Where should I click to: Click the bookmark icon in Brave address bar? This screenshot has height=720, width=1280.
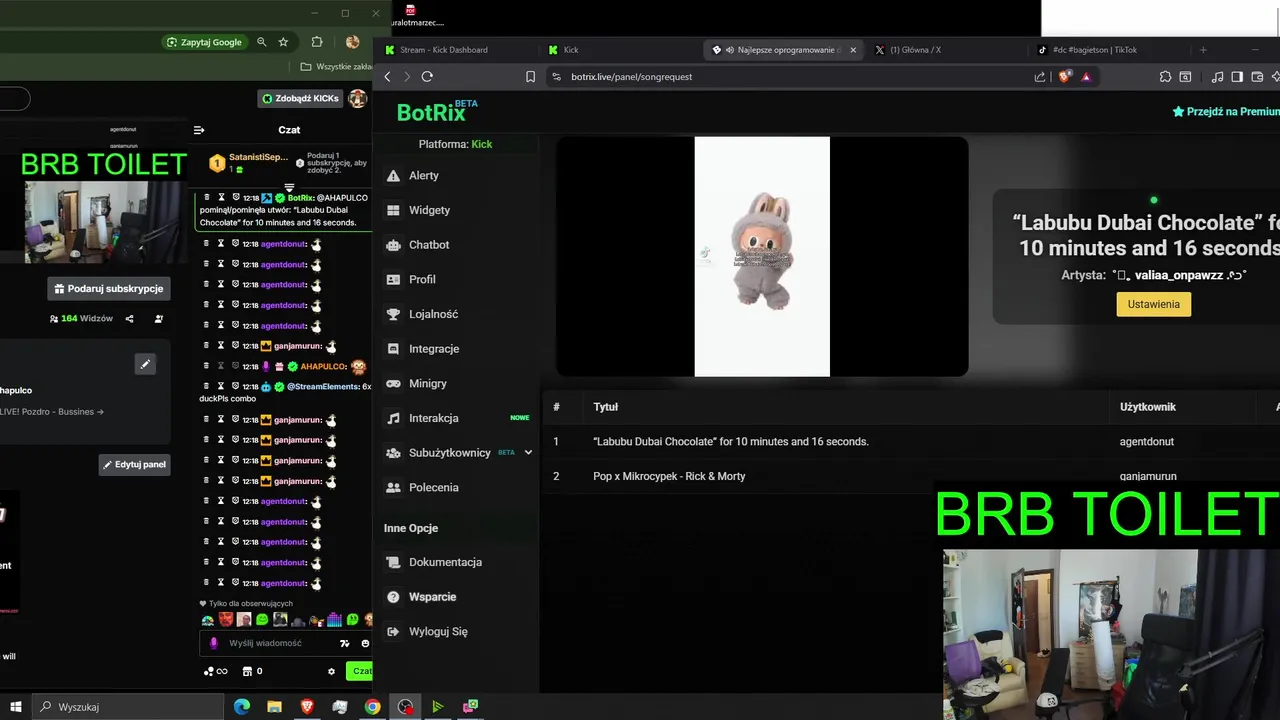[530, 77]
